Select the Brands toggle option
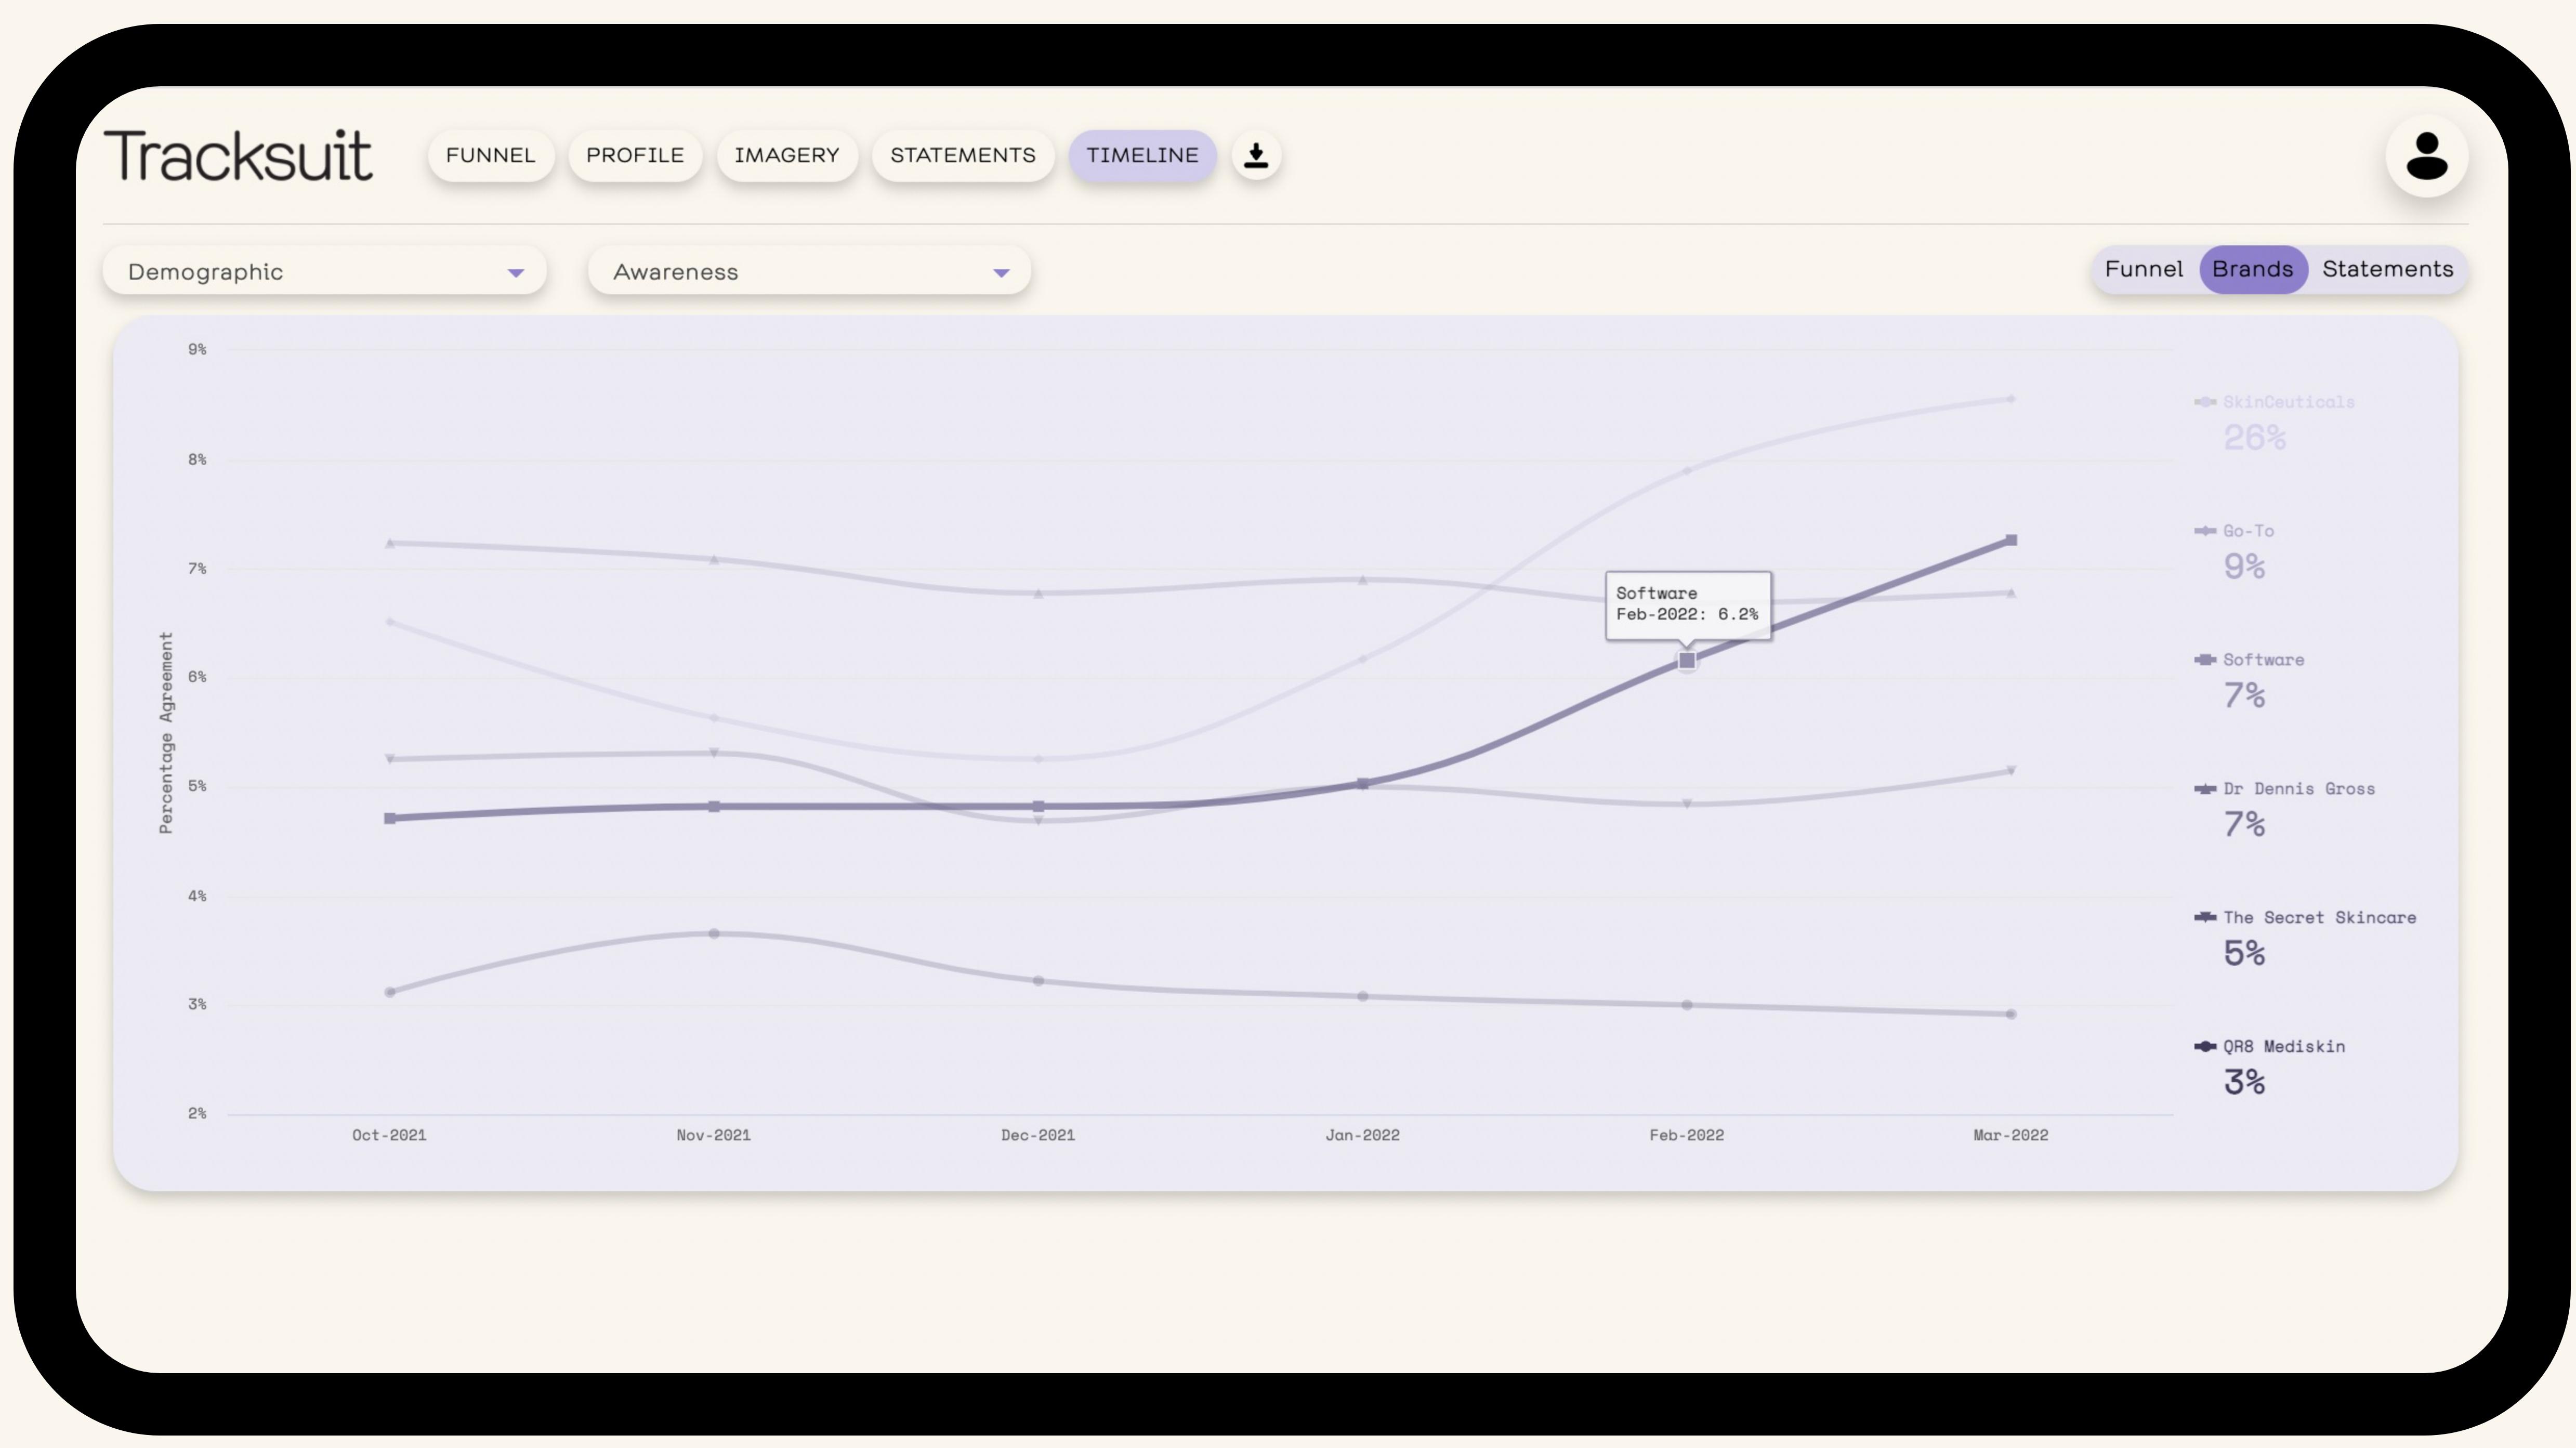 pyautogui.click(x=2252, y=269)
